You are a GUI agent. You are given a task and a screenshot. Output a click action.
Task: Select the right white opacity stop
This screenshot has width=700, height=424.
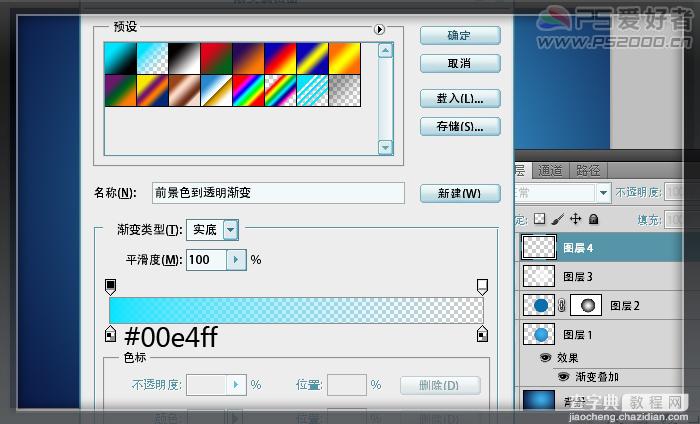pyautogui.click(x=482, y=287)
